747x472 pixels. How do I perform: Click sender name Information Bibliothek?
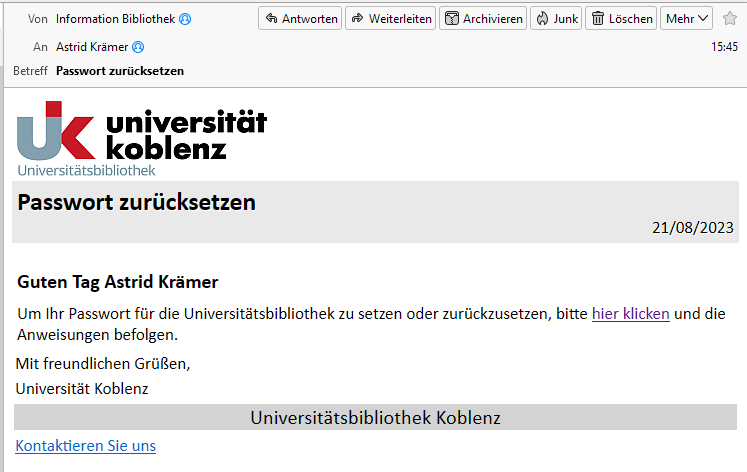pyautogui.click(x=115, y=19)
